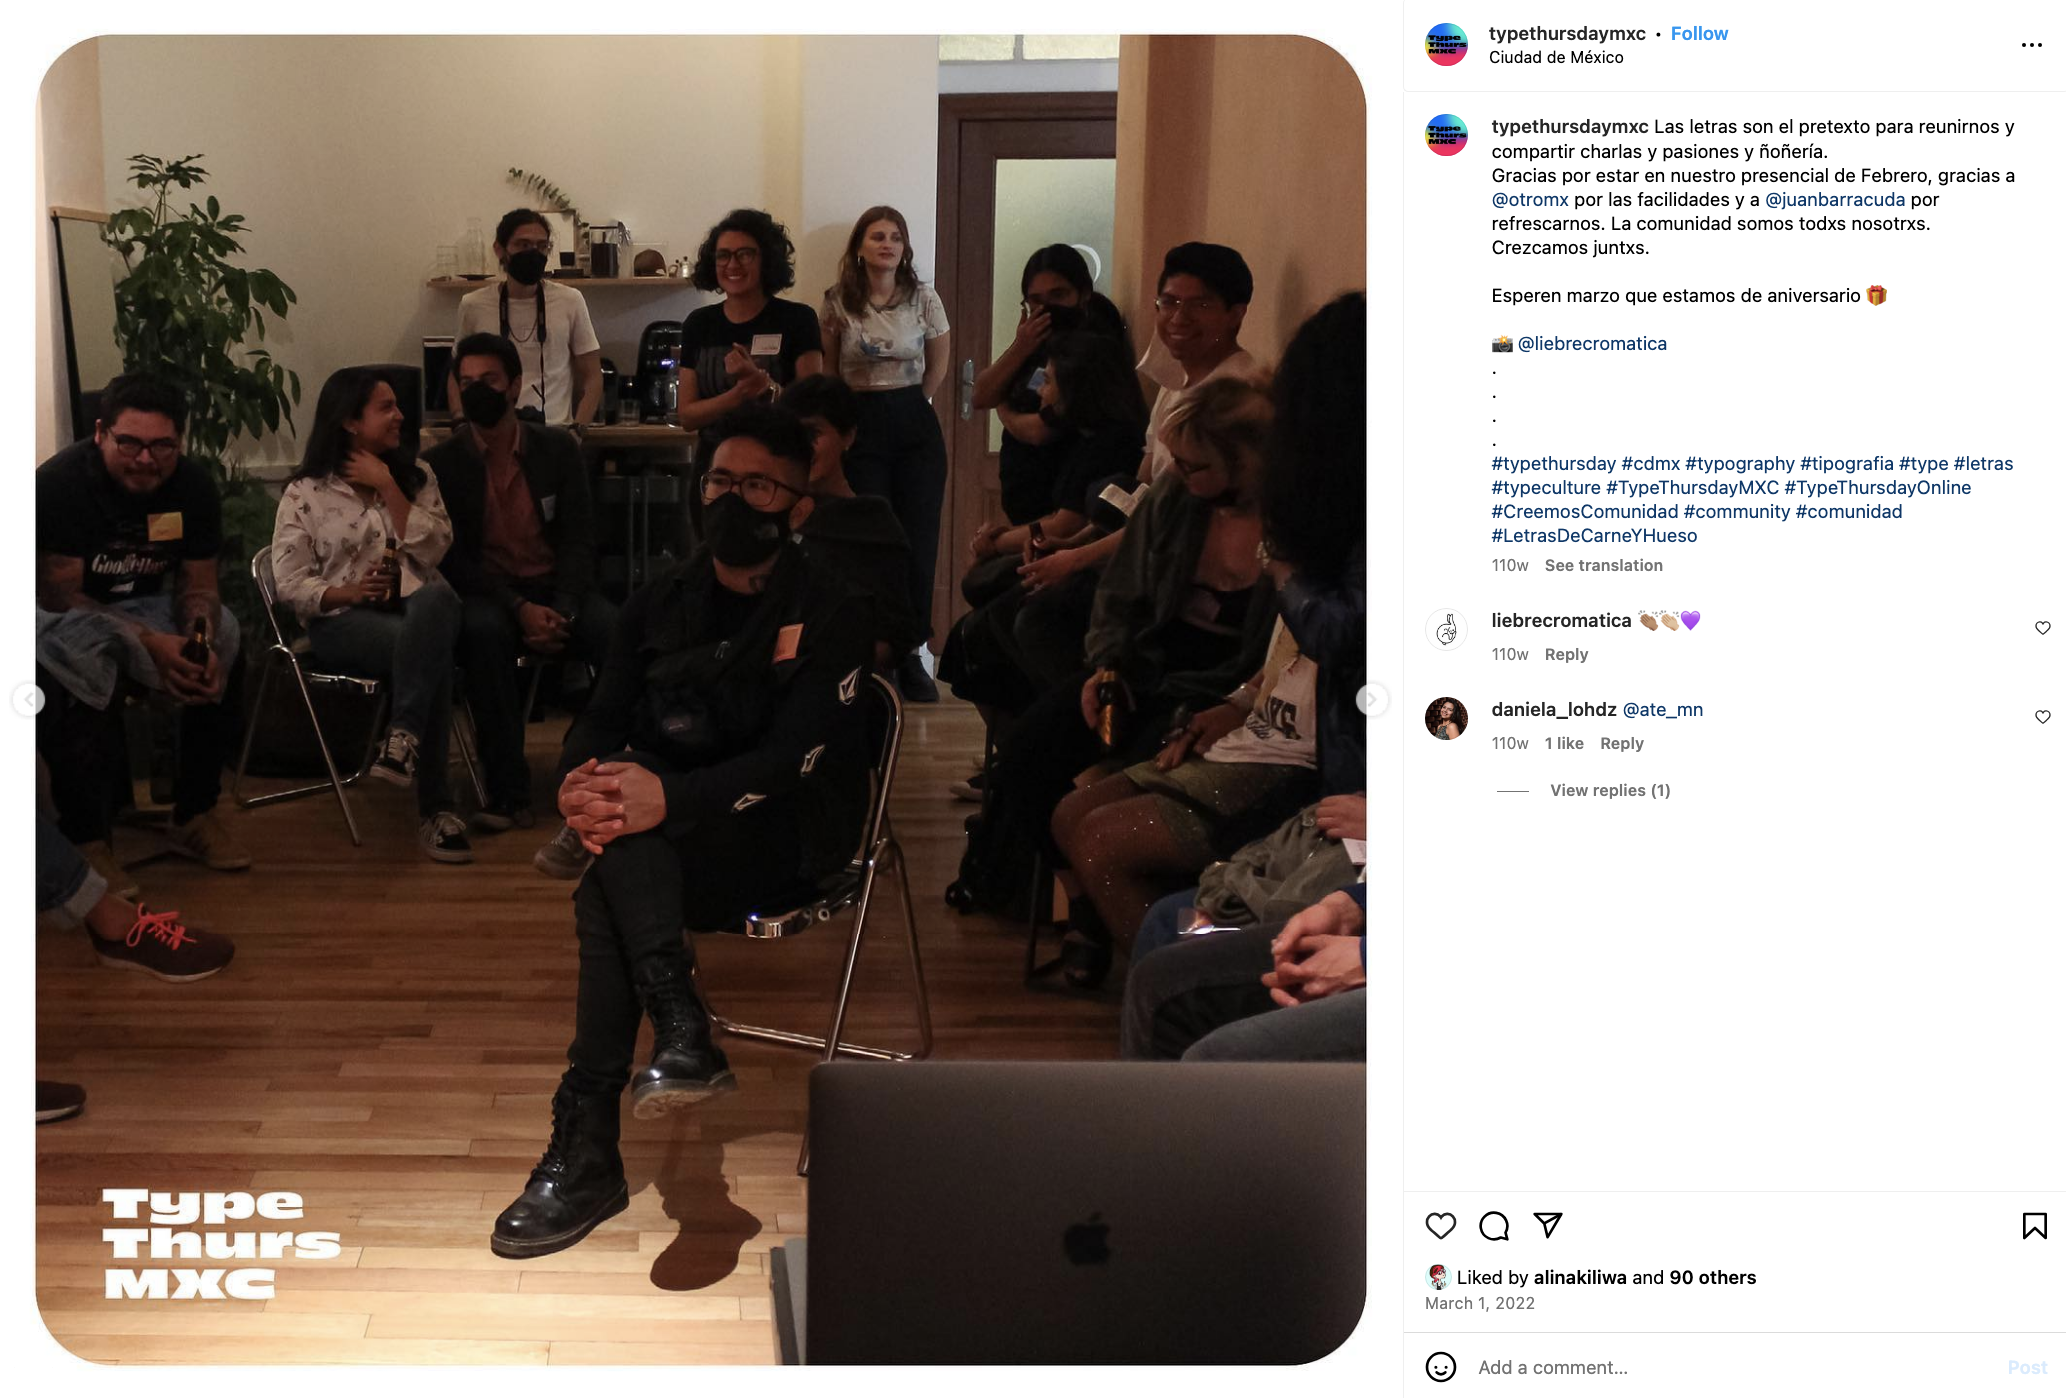Reply to daniela_lohdz's comment
Screen dimensions: 2066x1398
(x=1621, y=743)
